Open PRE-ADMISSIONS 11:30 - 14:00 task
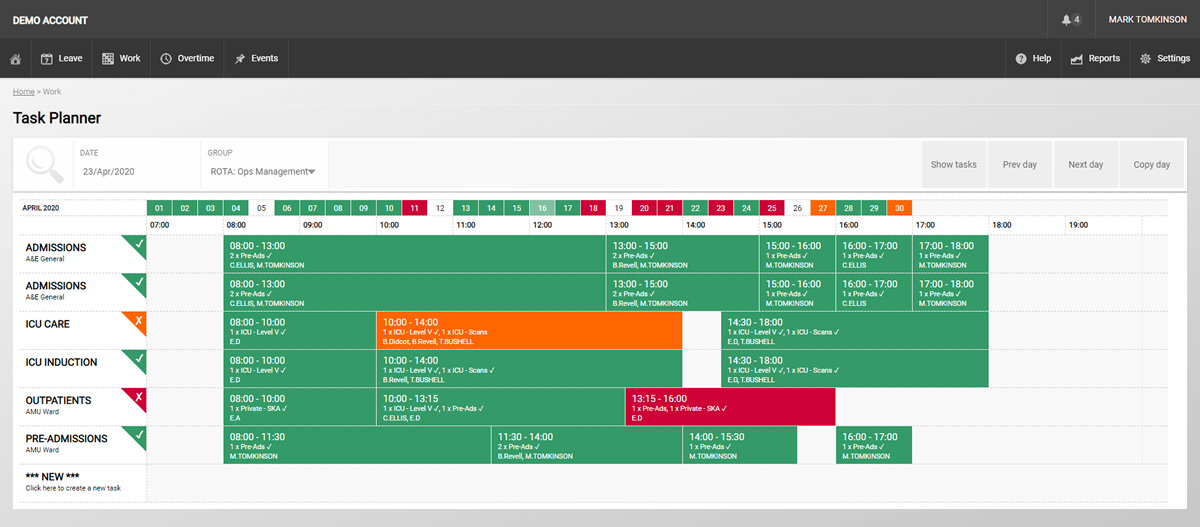 click(587, 445)
